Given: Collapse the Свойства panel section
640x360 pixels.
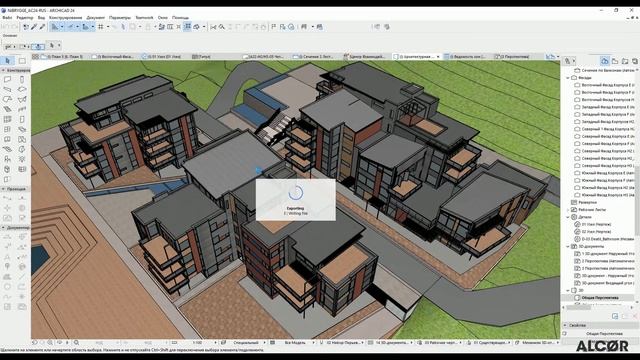Looking at the screenshot, I should (565, 326).
